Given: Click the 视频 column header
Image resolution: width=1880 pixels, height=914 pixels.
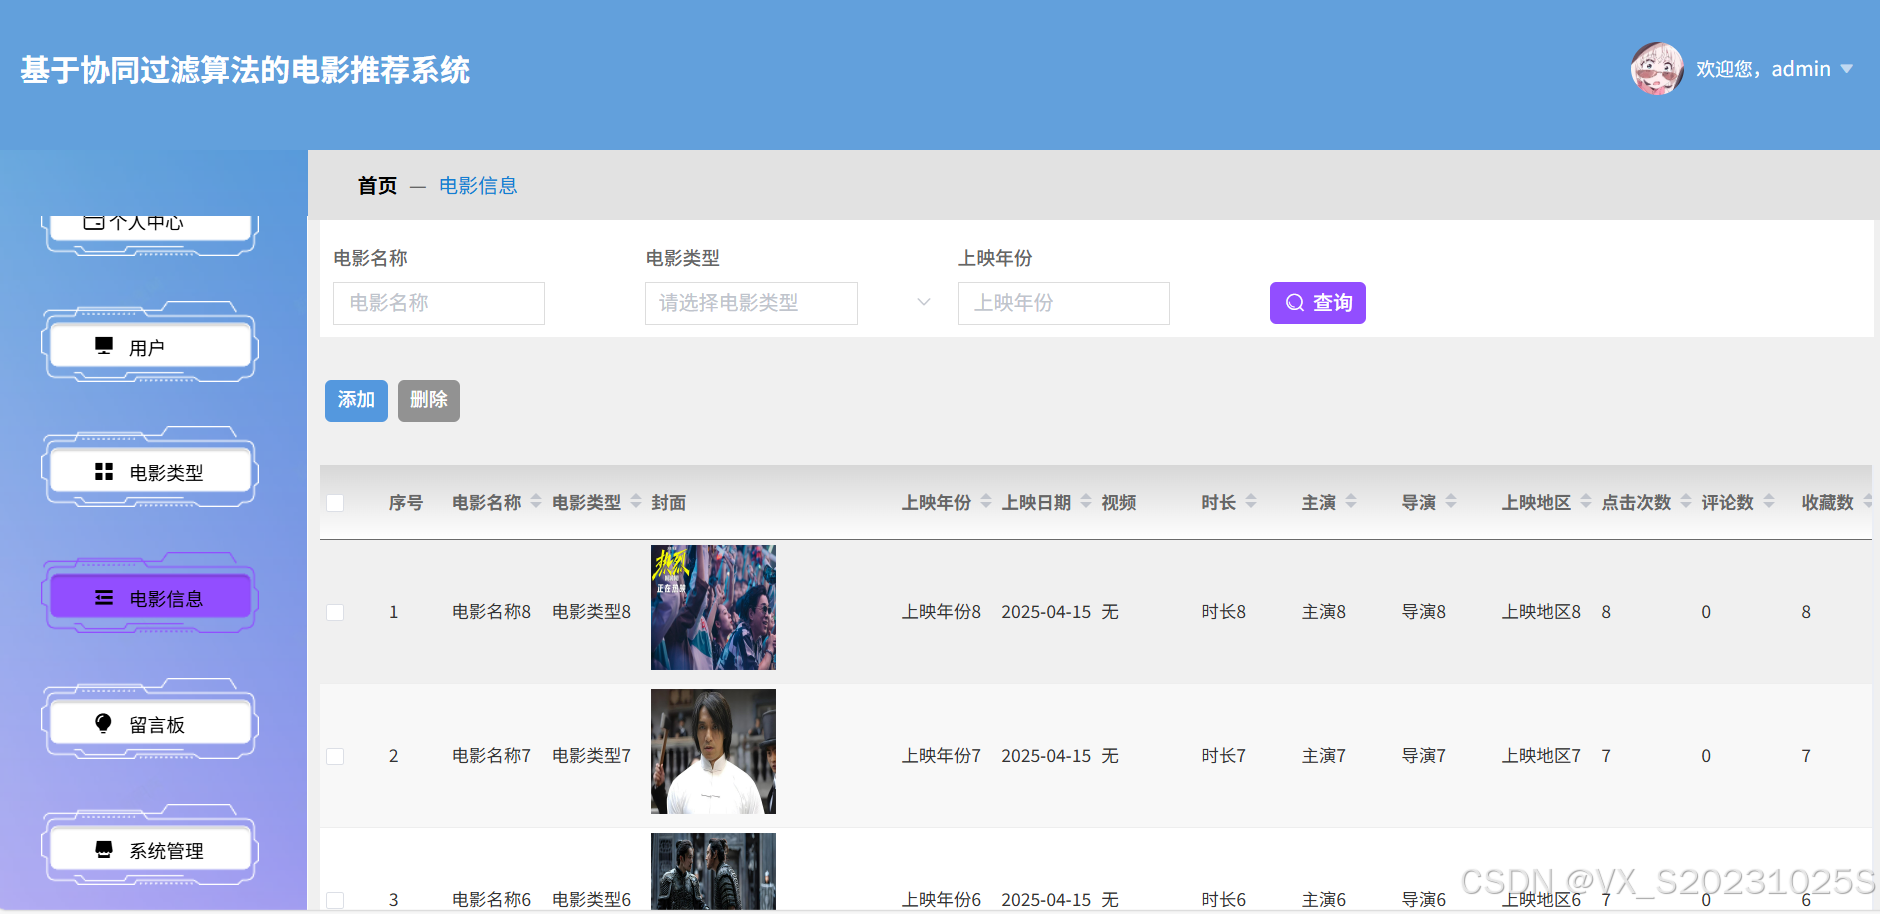Looking at the screenshot, I should (x=1119, y=503).
